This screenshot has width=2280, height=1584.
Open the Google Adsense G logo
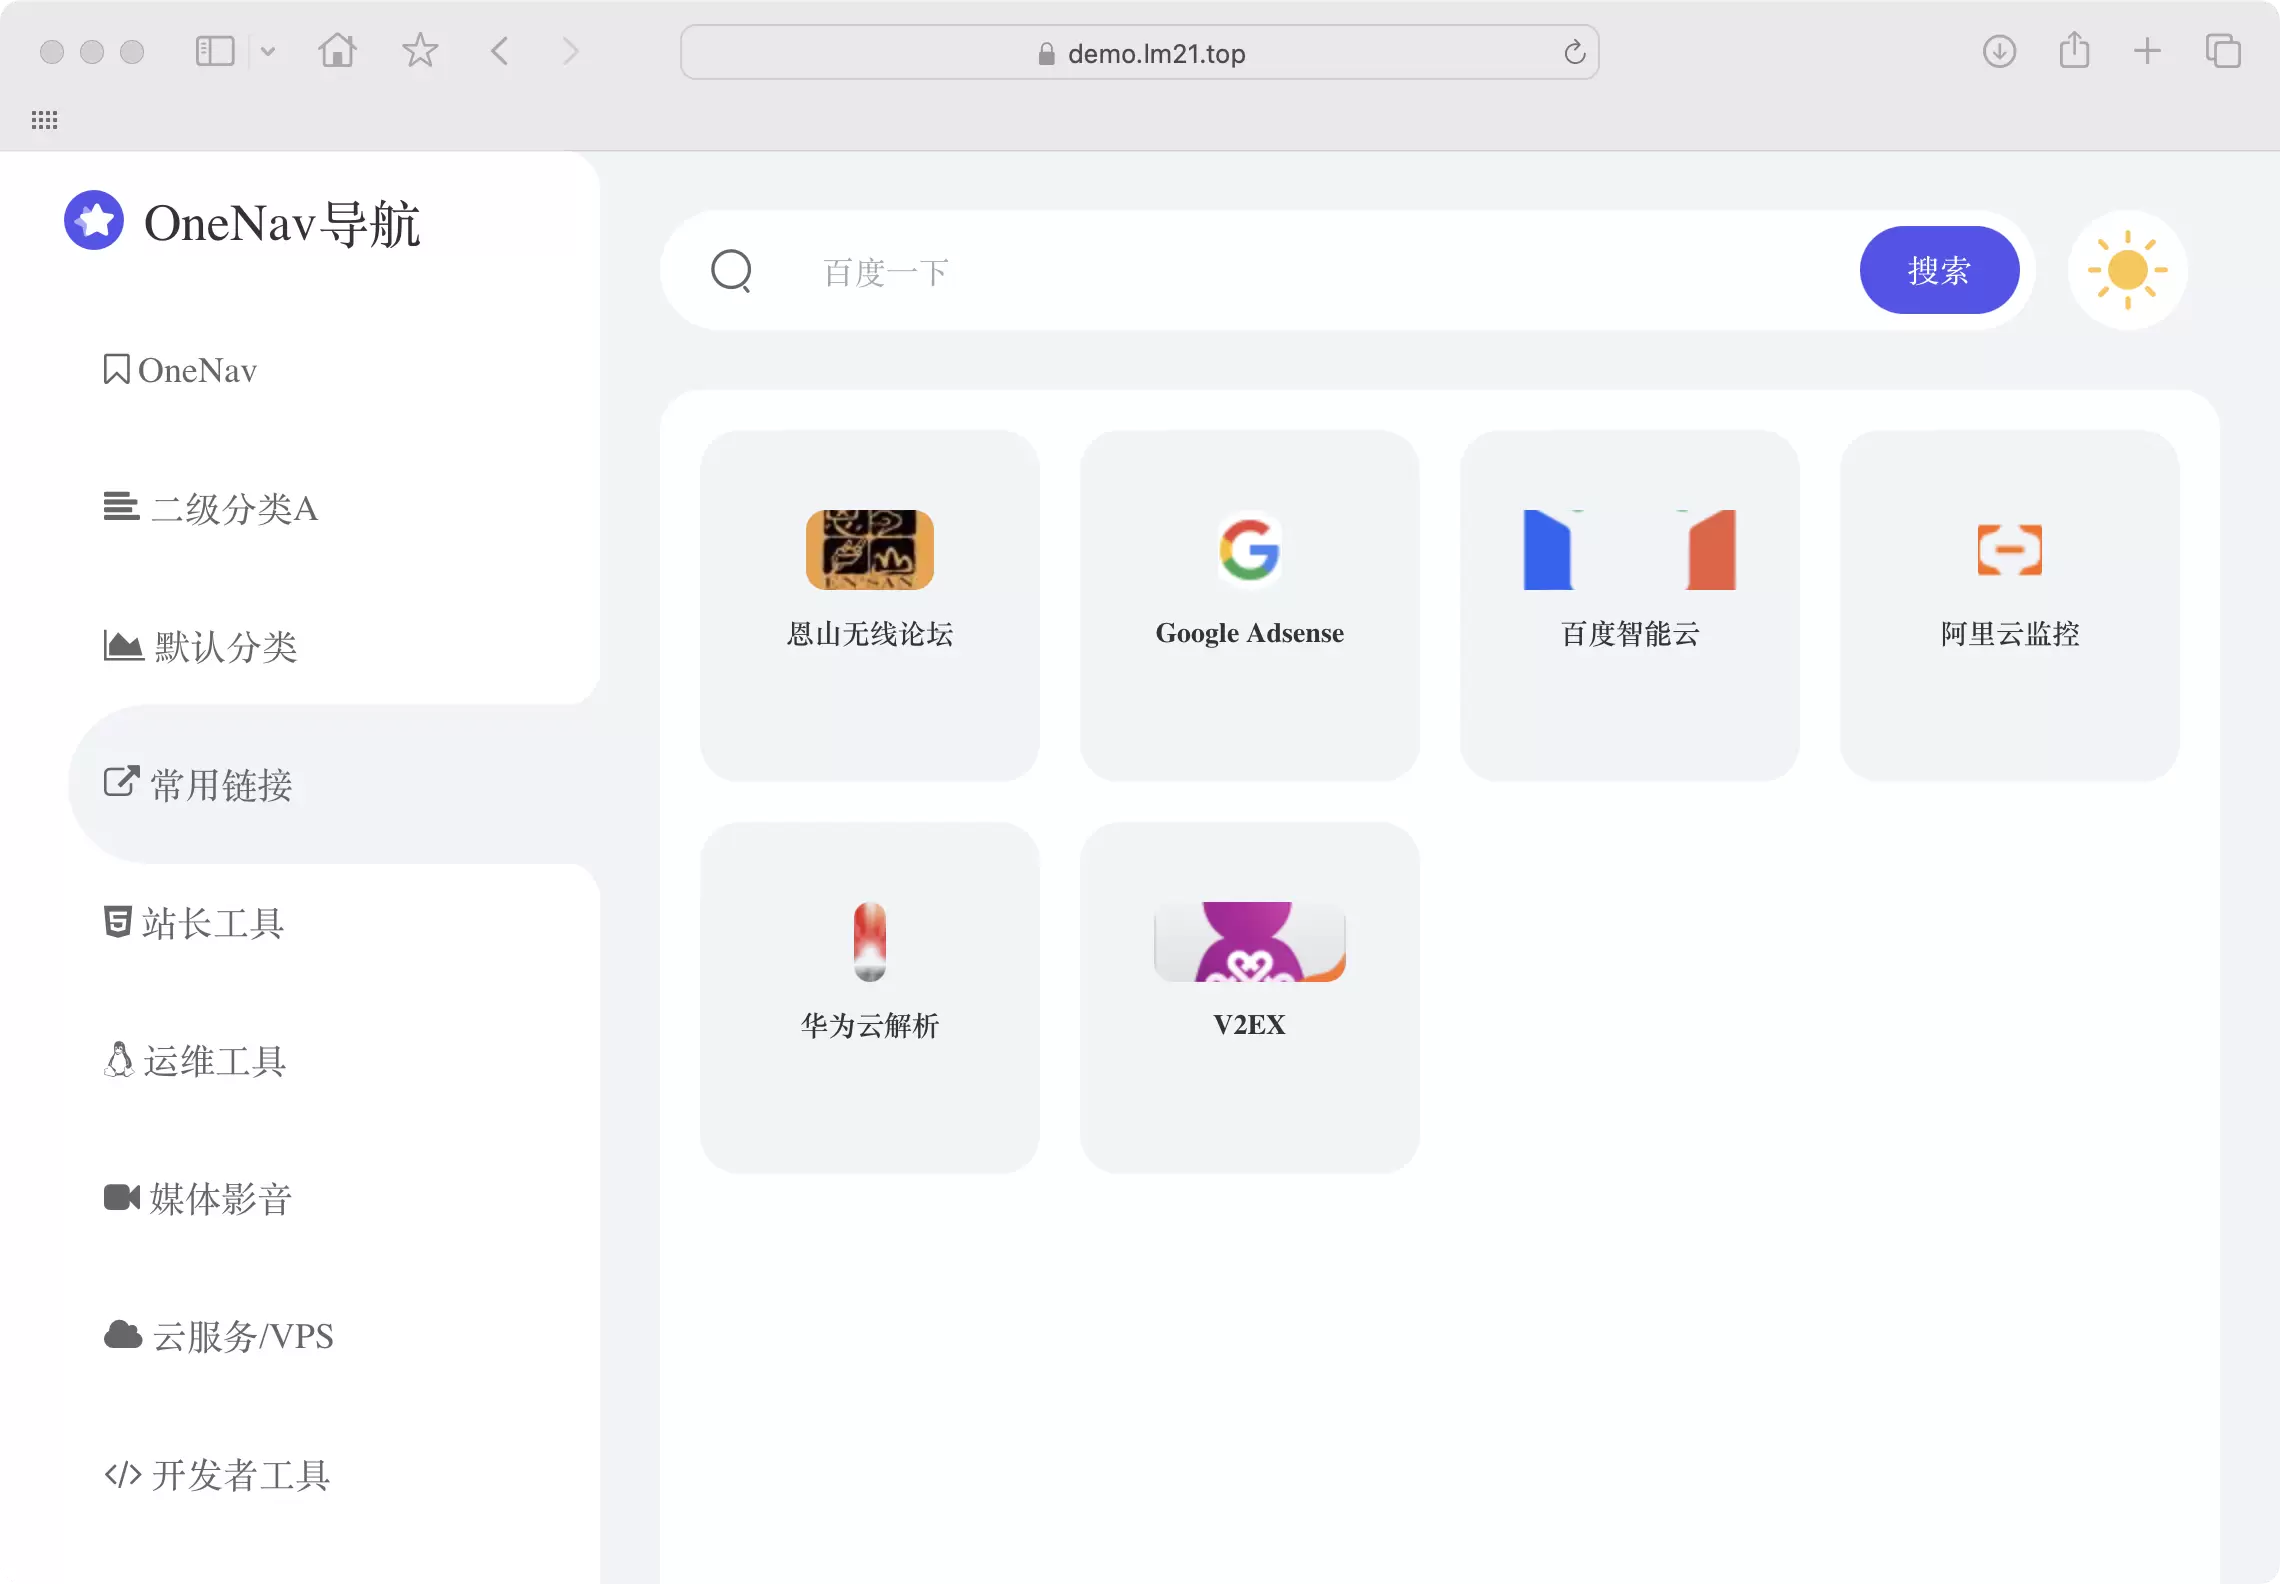1250,550
